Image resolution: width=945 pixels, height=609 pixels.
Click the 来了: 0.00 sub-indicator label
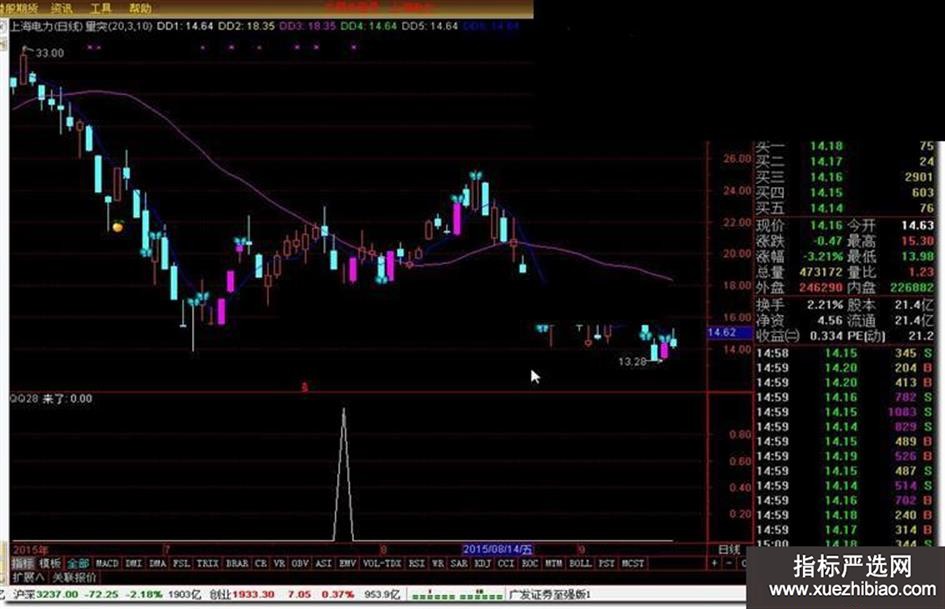pos(67,399)
